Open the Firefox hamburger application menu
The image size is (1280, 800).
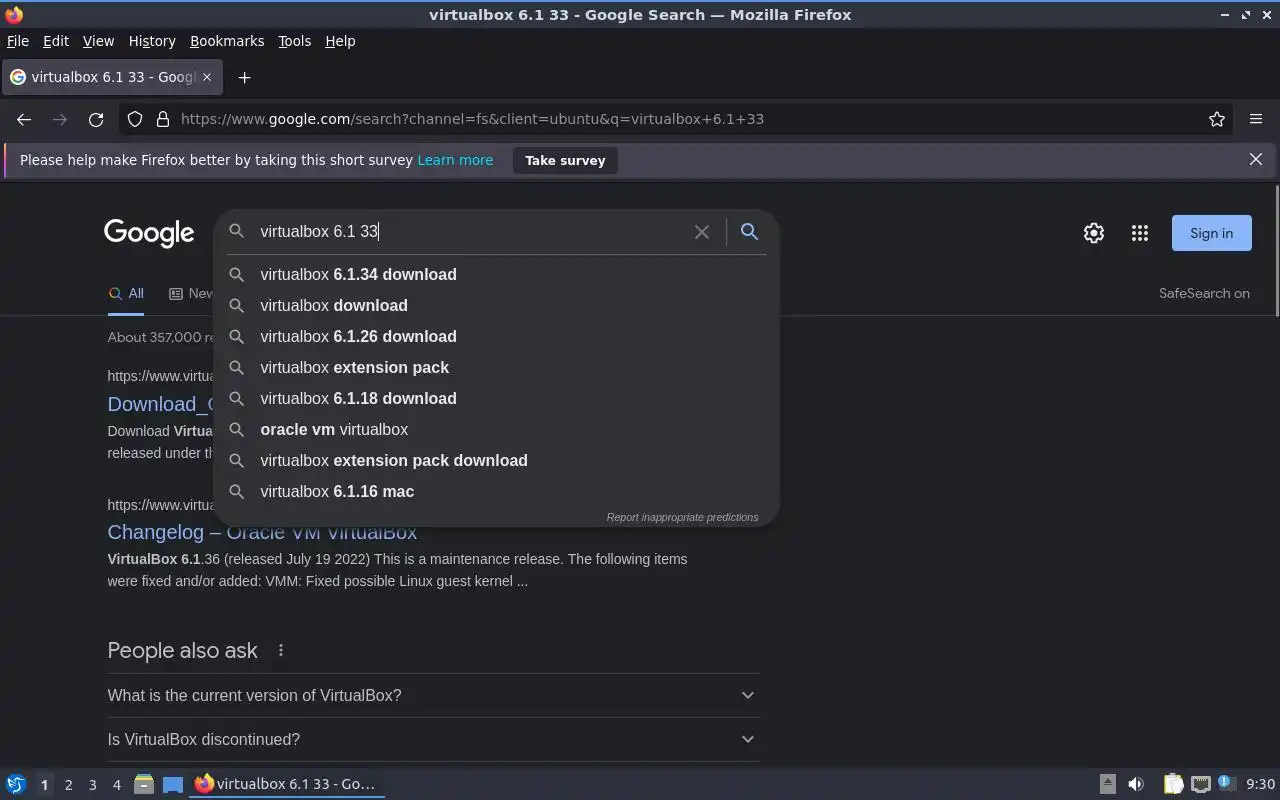(x=1256, y=119)
